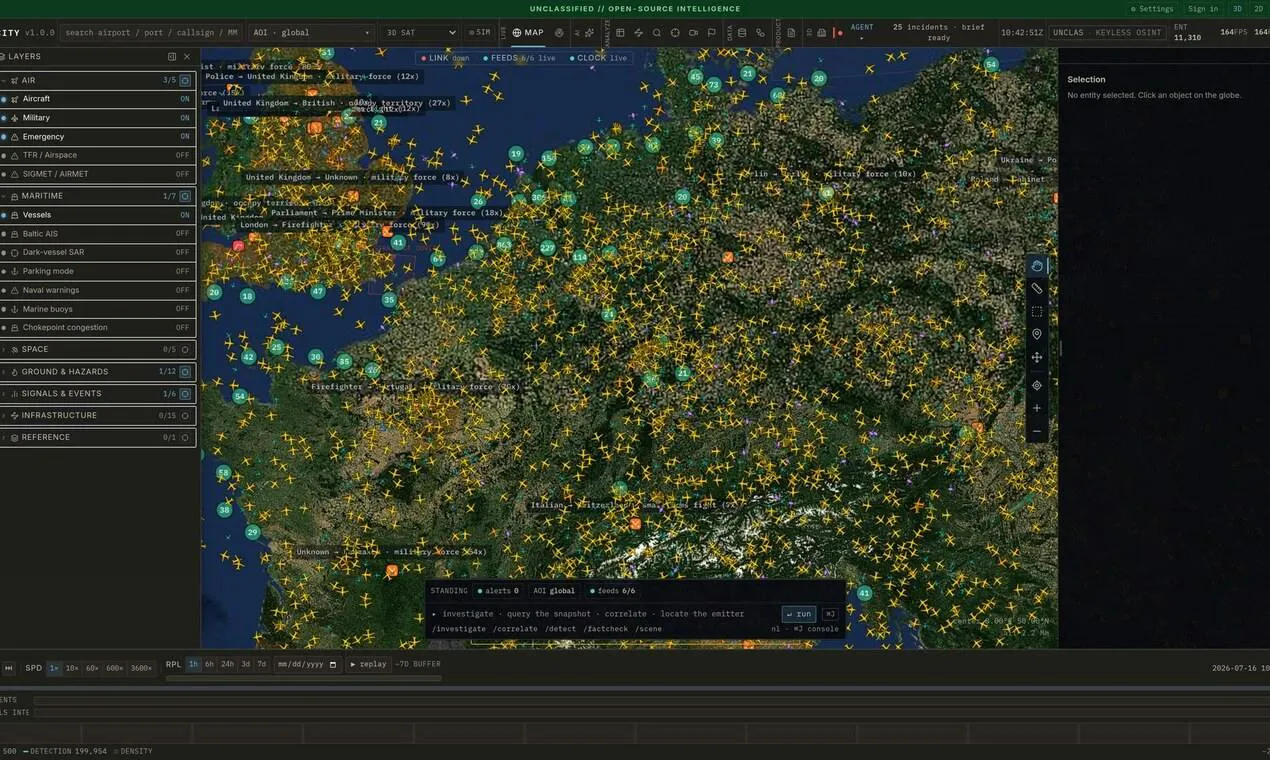Toggle the Military layer off
Image resolution: width=1270 pixels, height=760 pixels.
point(97,118)
